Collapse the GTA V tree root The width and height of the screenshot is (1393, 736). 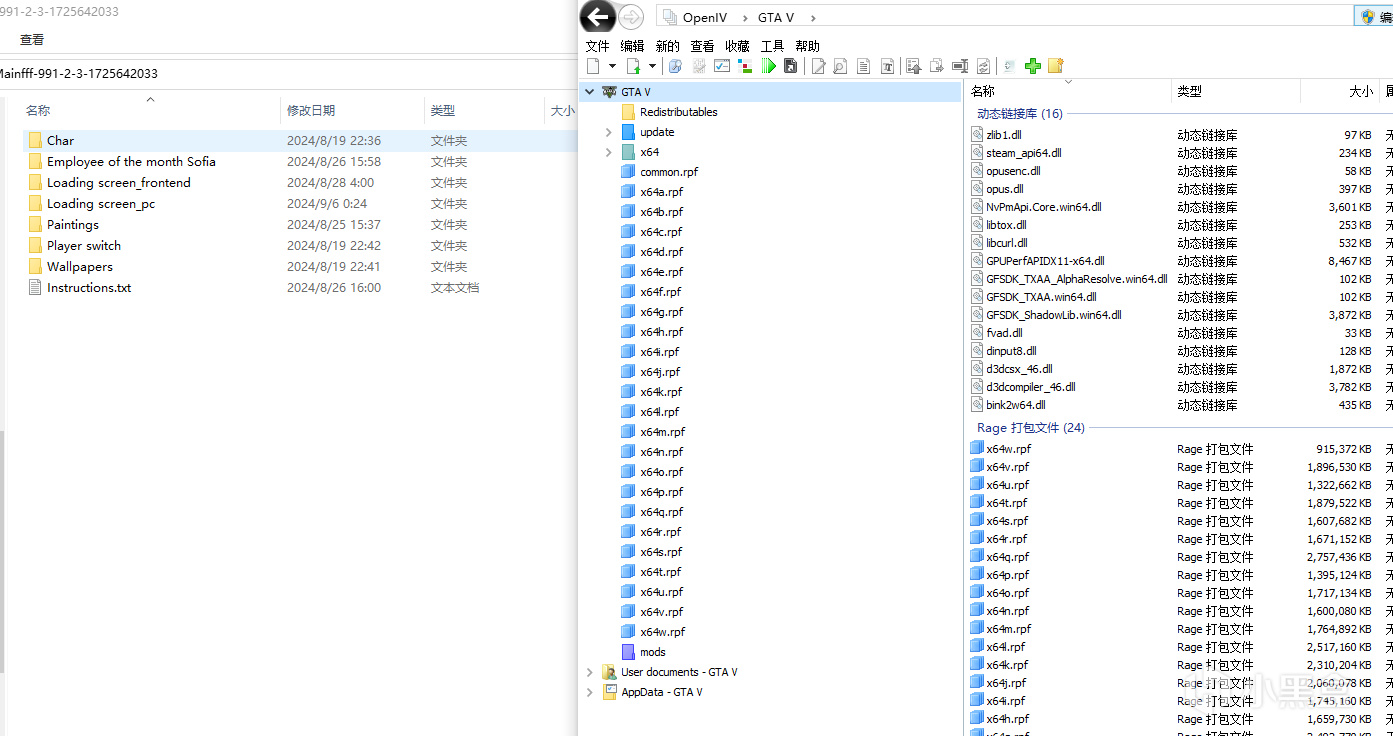point(589,92)
